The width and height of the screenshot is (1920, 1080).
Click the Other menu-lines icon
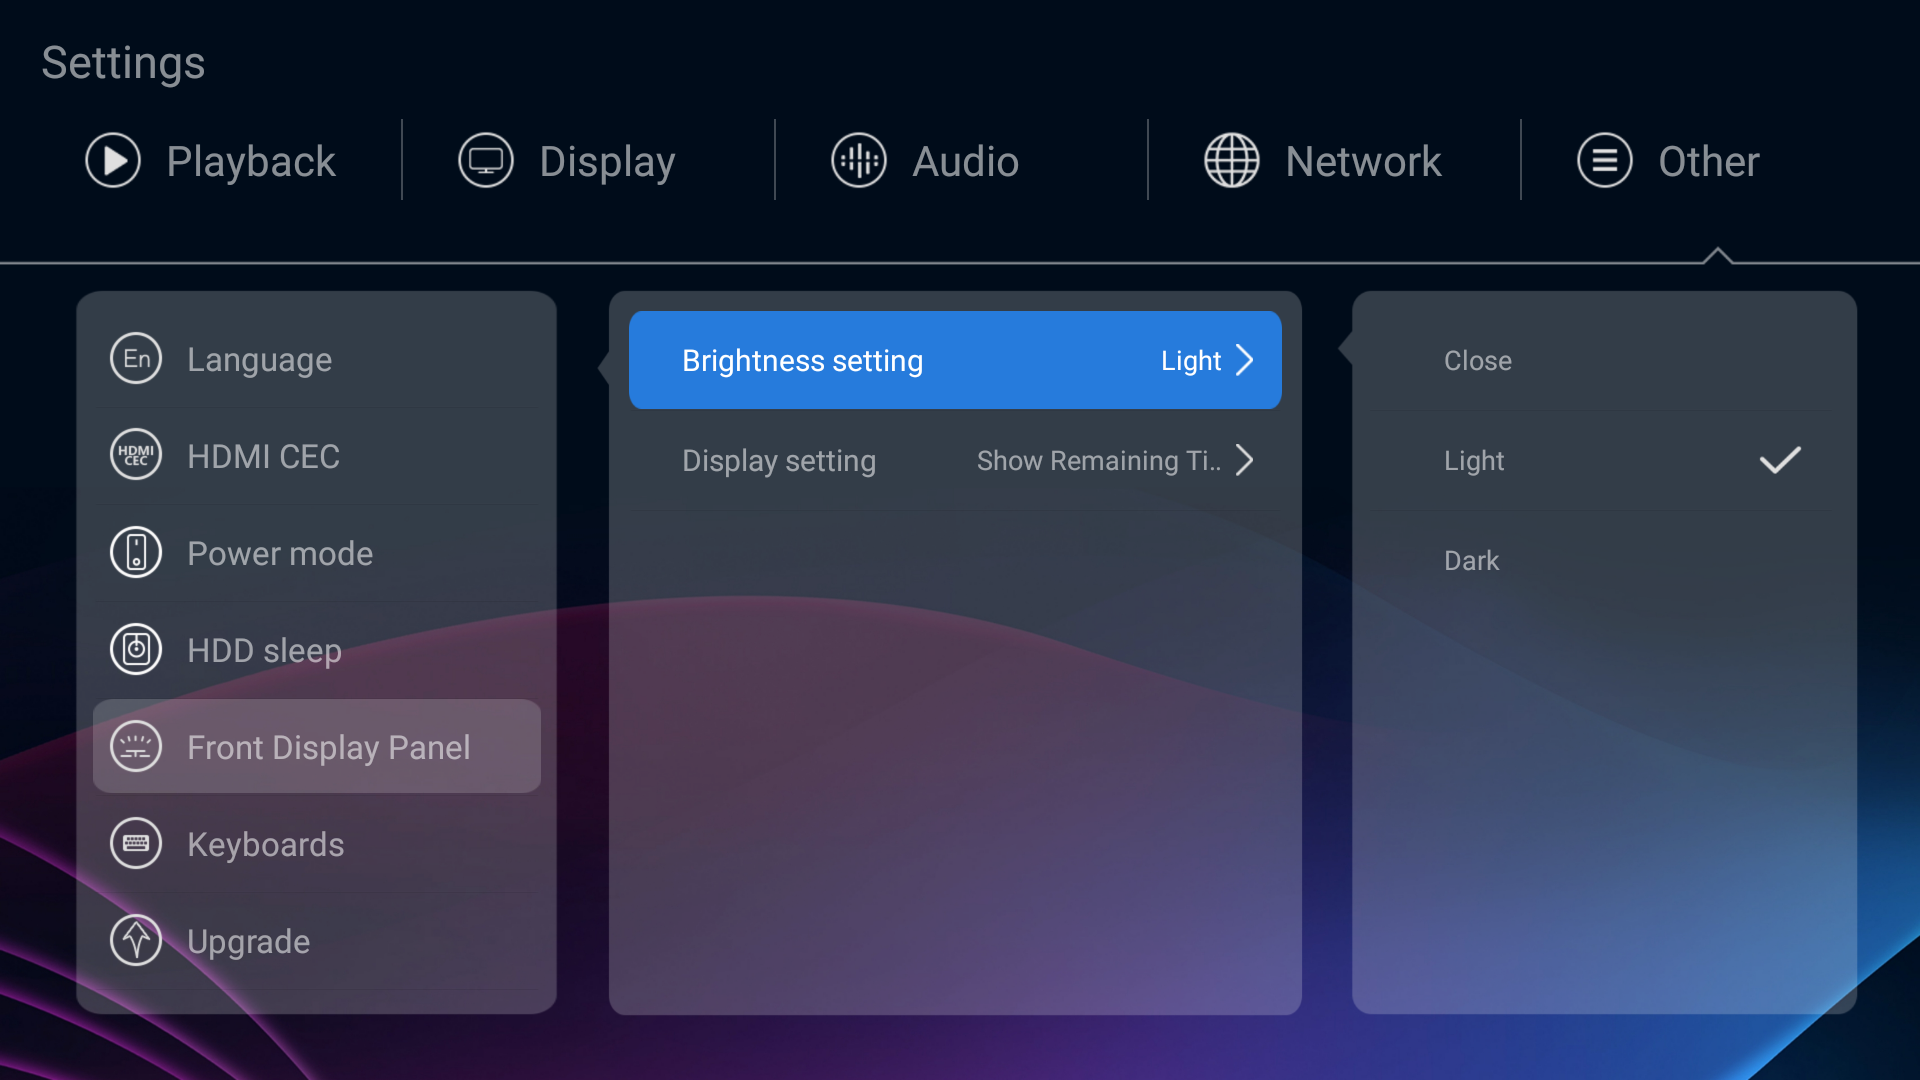pyautogui.click(x=1605, y=161)
